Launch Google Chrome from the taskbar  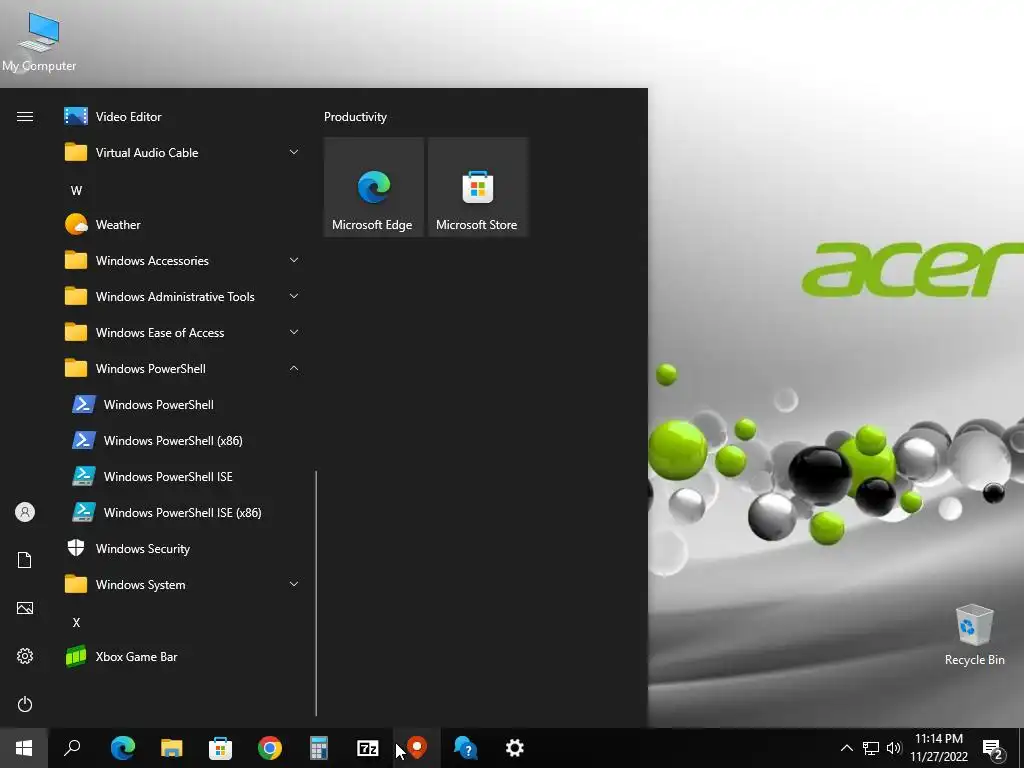(x=270, y=748)
